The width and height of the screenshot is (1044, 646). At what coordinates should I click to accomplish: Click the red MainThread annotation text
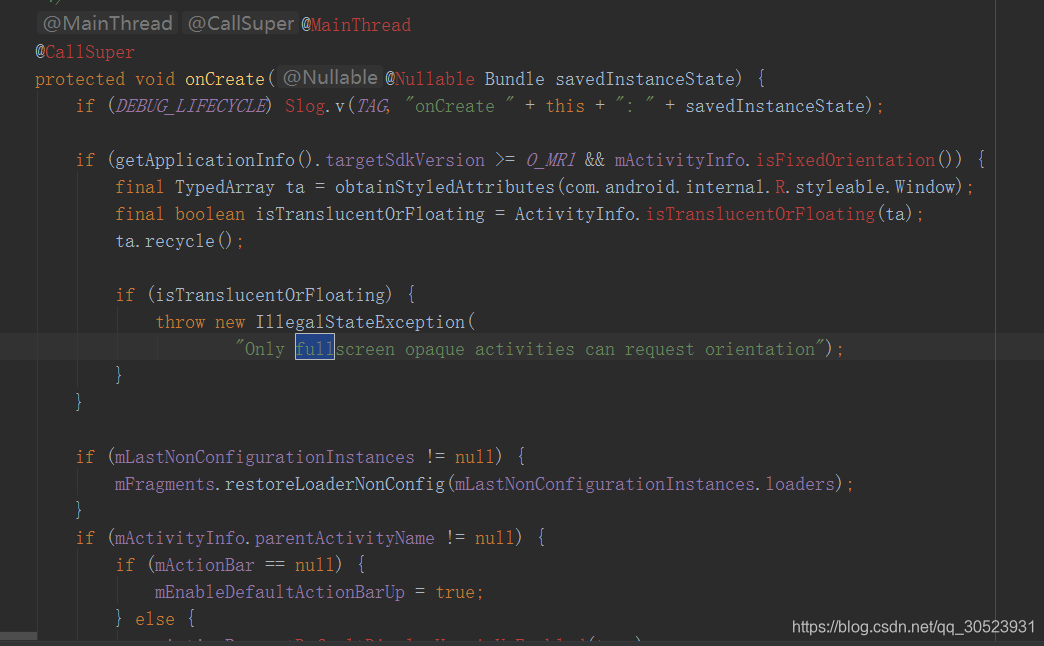361,25
